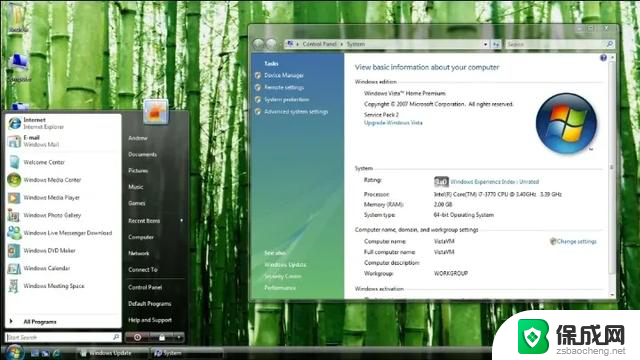Open Performance link under See also

pos(280,288)
